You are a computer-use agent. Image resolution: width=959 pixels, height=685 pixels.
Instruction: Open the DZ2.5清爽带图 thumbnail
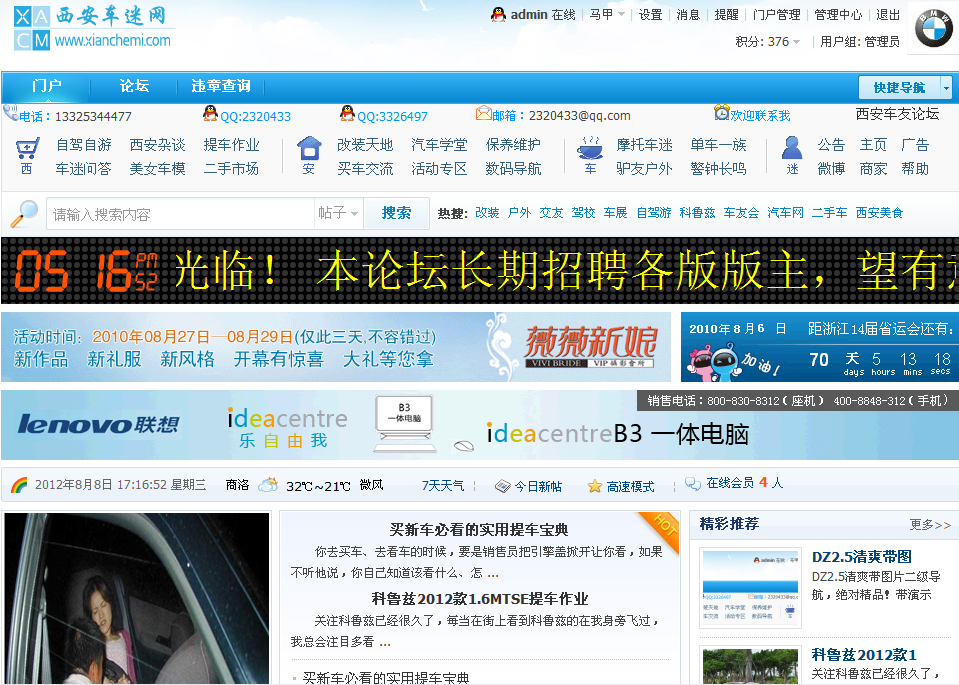click(750, 588)
